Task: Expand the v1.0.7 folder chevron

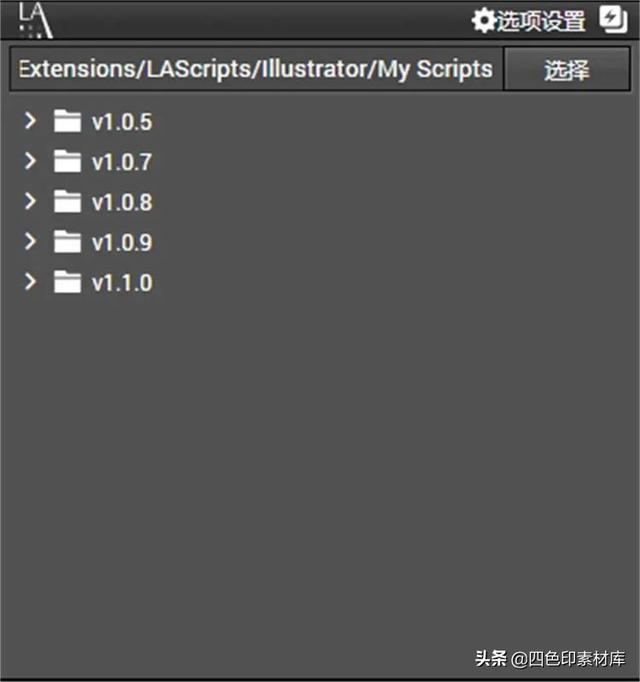Action: click(x=30, y=161)
